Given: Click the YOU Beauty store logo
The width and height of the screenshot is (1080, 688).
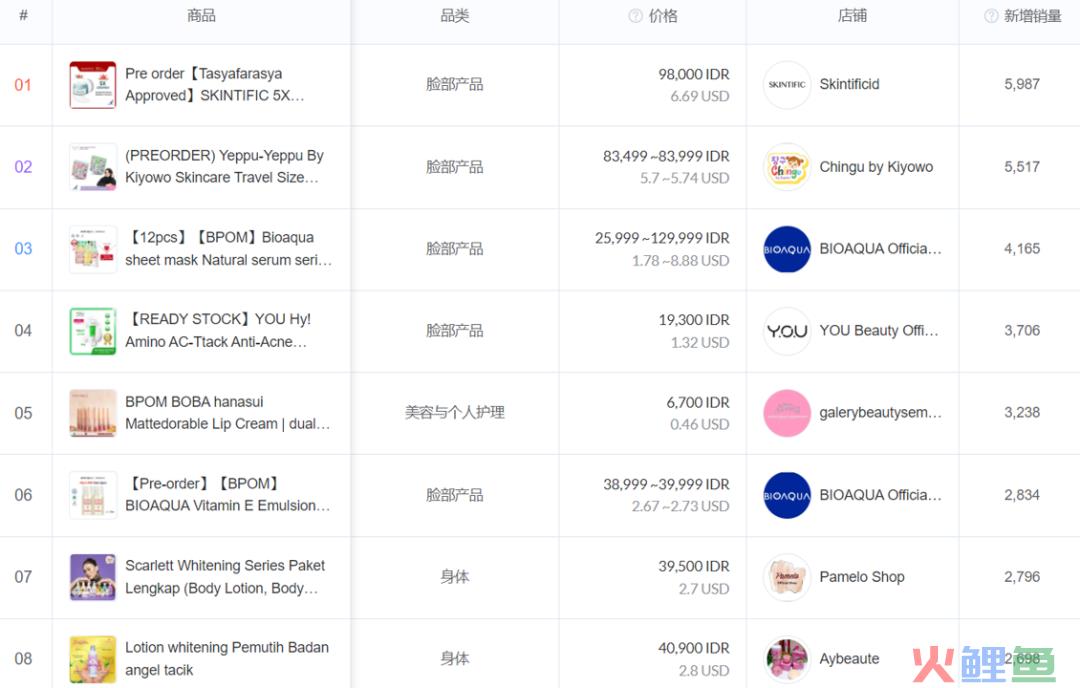Looking at the screenshot, I should point(787,331).
